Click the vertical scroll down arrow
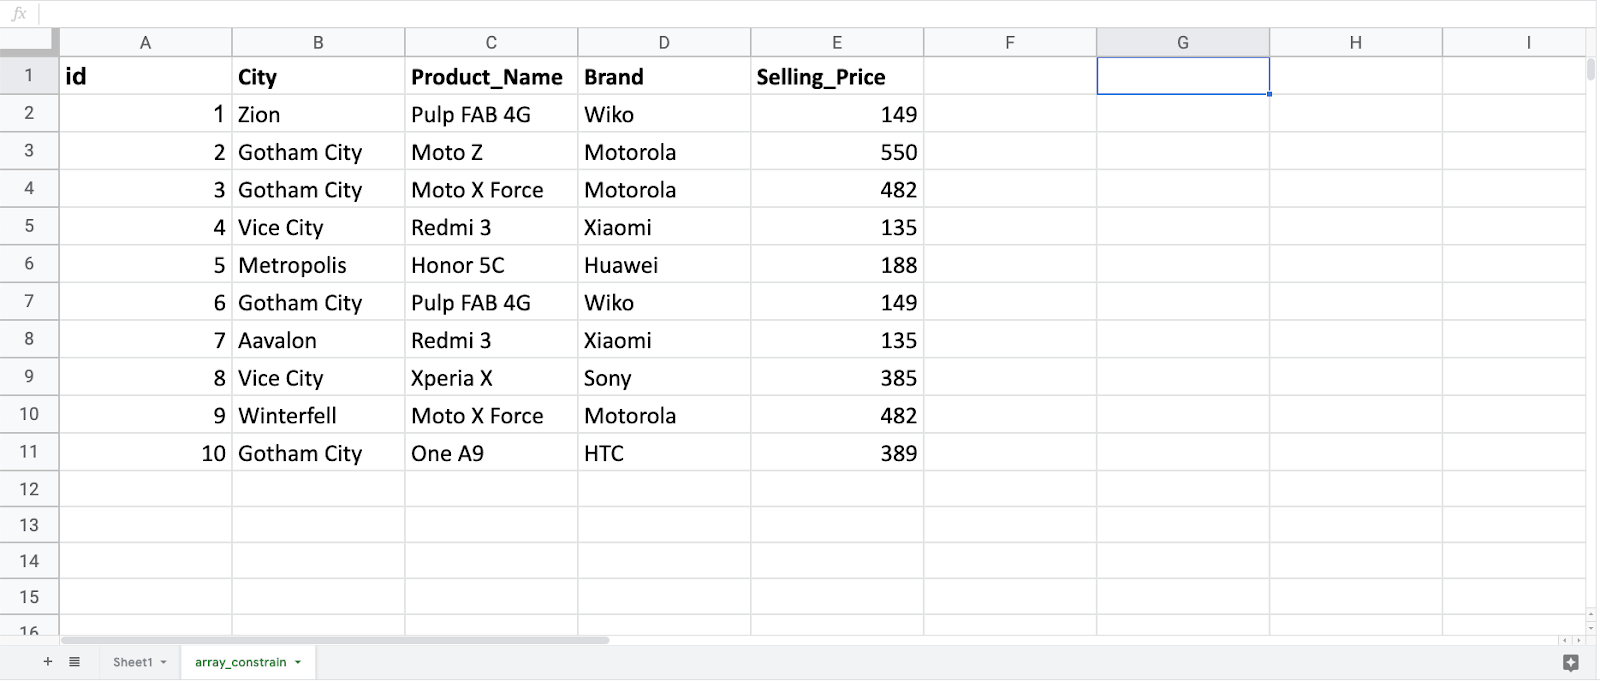Image resolution: width=1600 pixels, height=681 pixels. (1591, 627)
